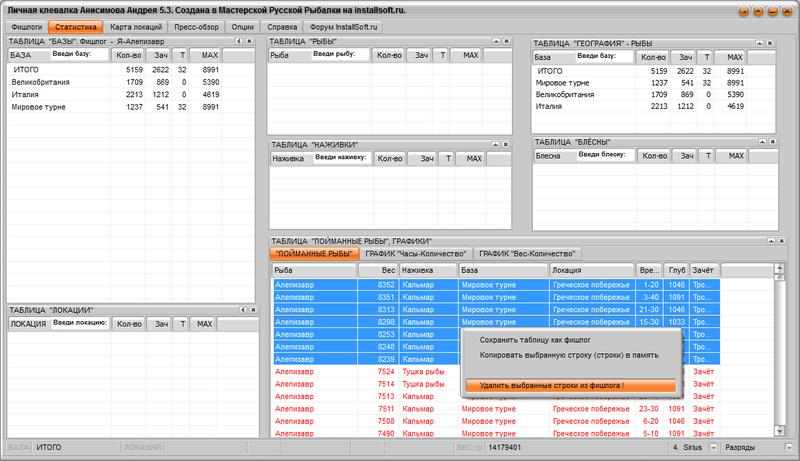
Task: Open the Sirius dropdown in status bar
Action: 712,449
